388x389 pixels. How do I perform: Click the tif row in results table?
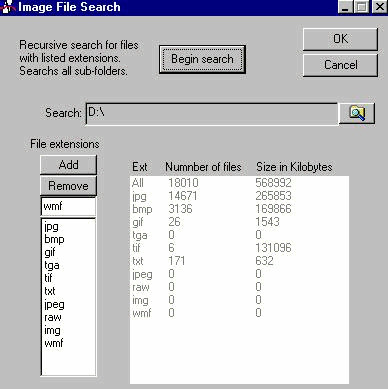point(239,248)
